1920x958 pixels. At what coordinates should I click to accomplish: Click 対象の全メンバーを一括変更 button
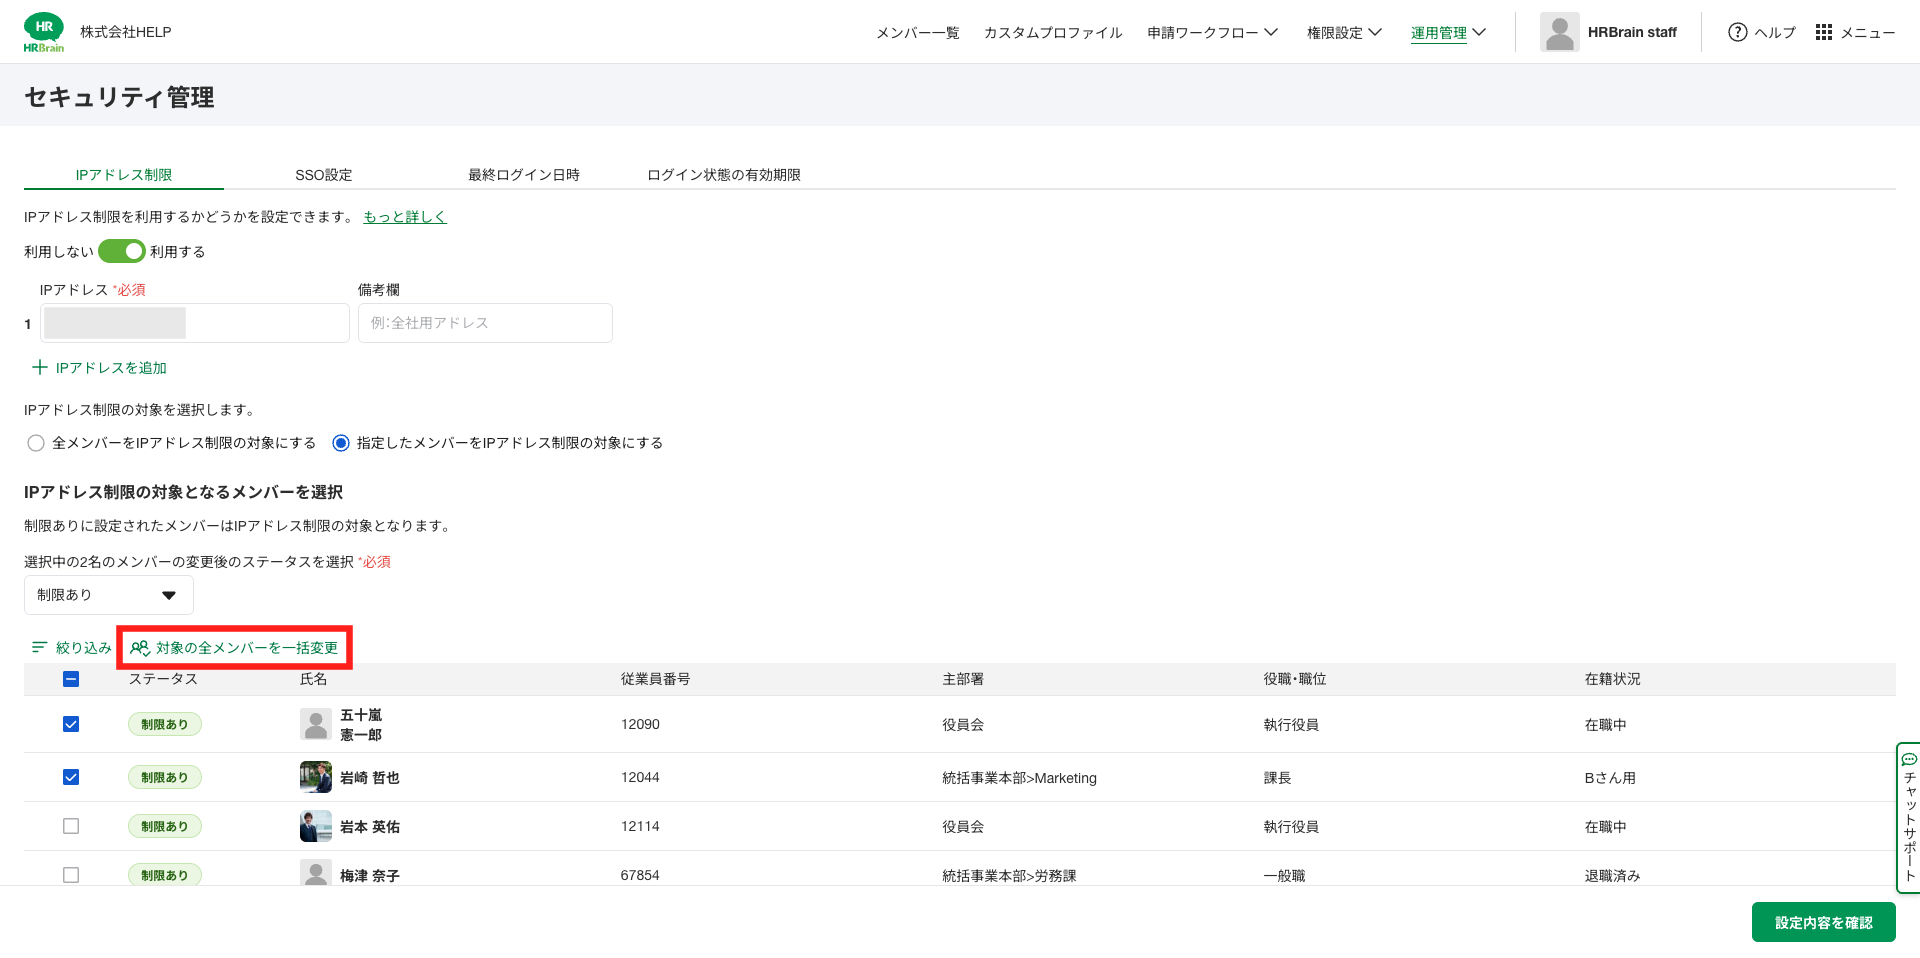tap(235, 647)
